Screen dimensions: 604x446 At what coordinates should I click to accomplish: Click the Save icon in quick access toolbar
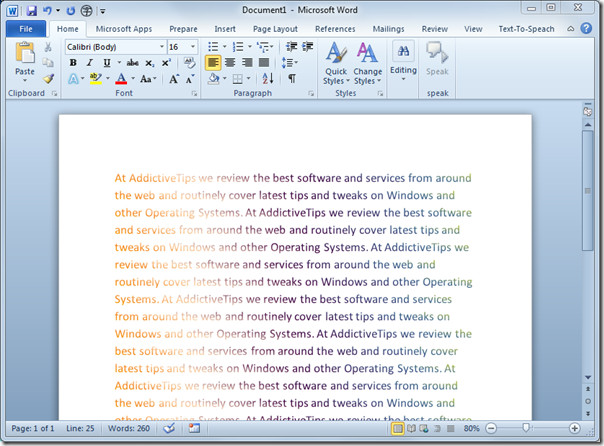point(32,10)
